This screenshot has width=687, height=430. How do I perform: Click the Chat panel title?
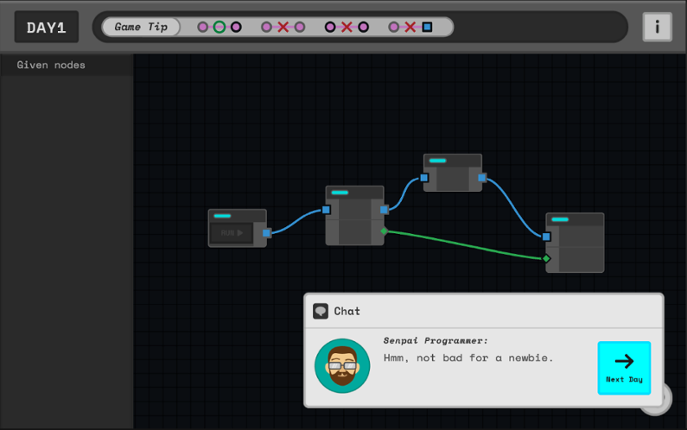pos(347,311)
